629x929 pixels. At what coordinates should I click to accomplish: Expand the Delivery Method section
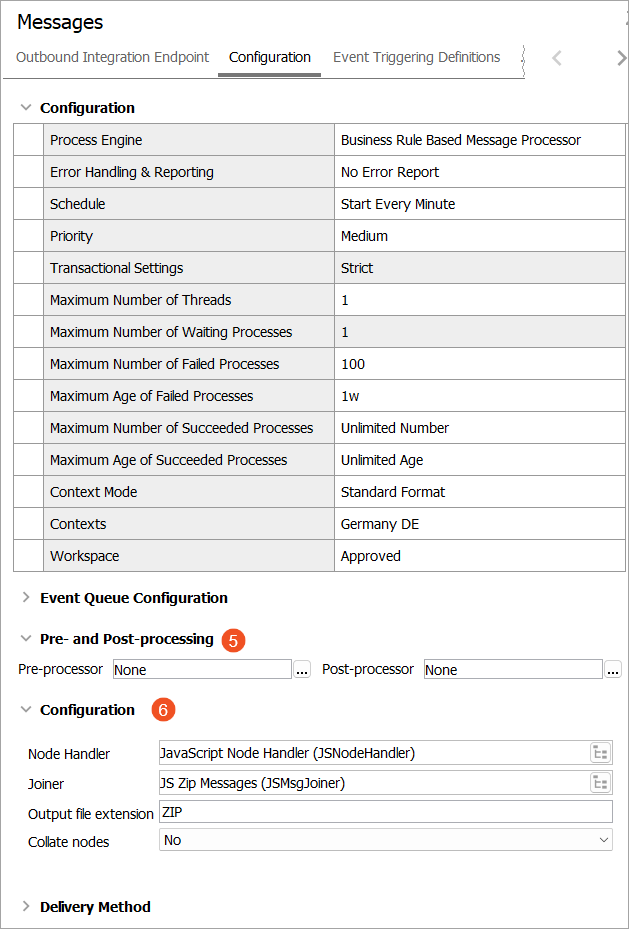(26, 907)
